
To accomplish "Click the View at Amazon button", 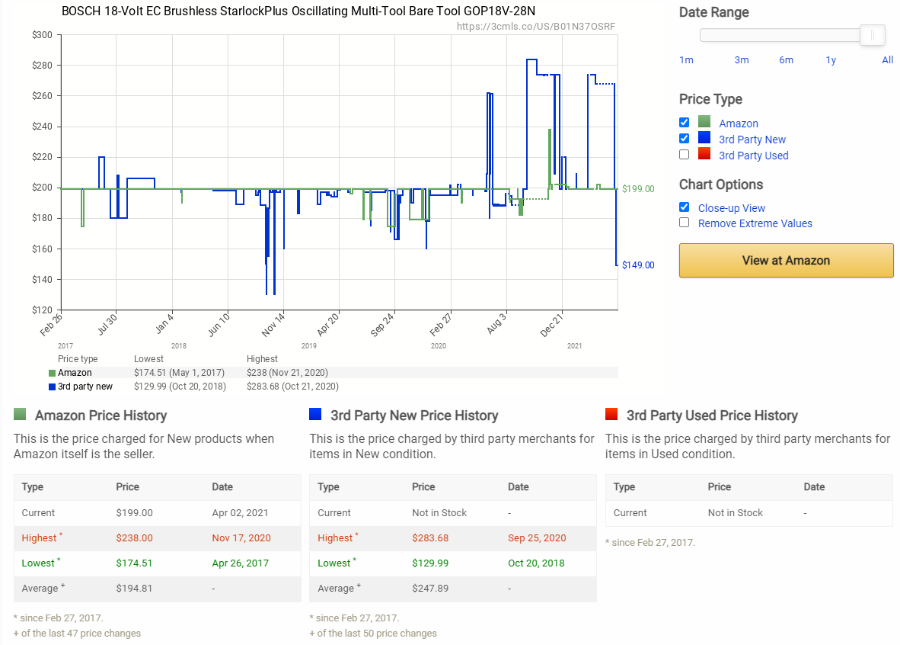I will [786, 261].
